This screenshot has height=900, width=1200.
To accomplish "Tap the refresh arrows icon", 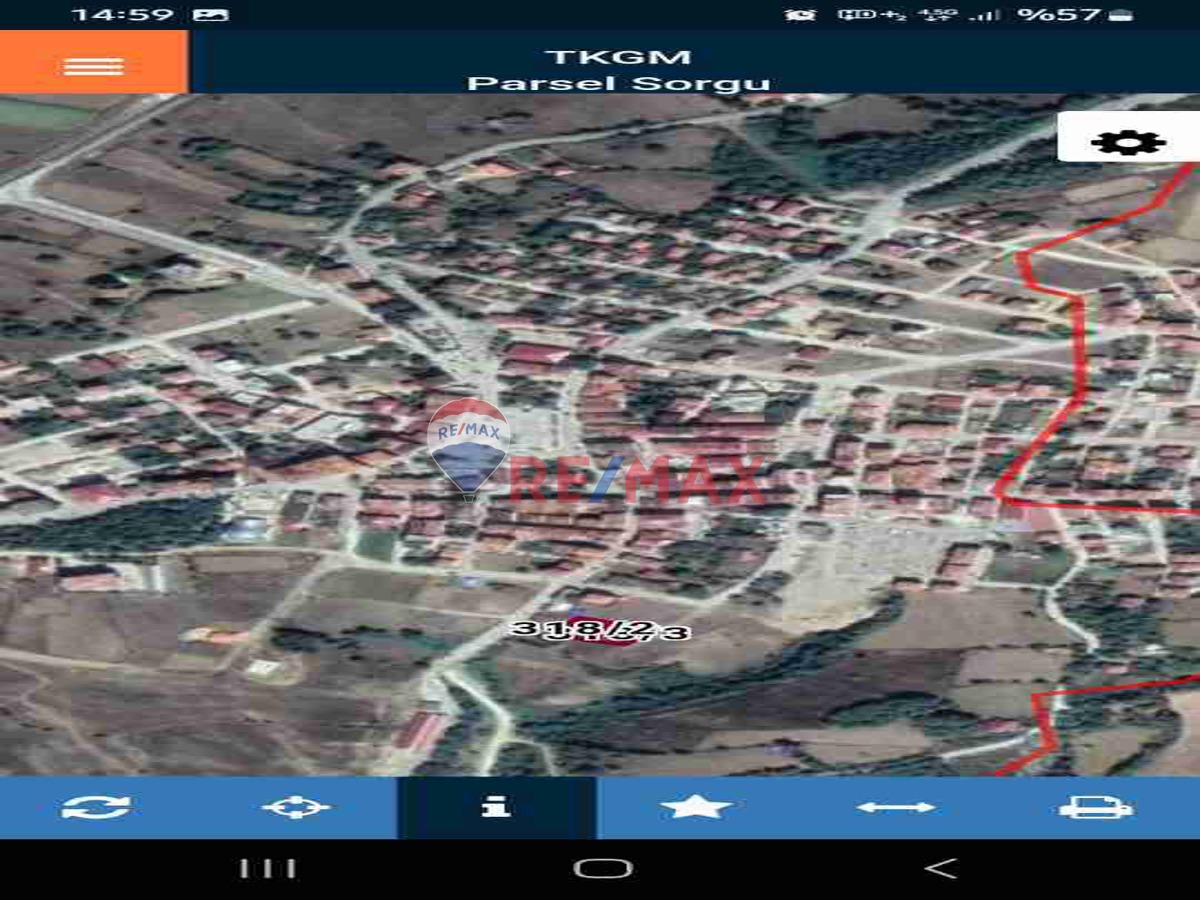I will (96, 807).
